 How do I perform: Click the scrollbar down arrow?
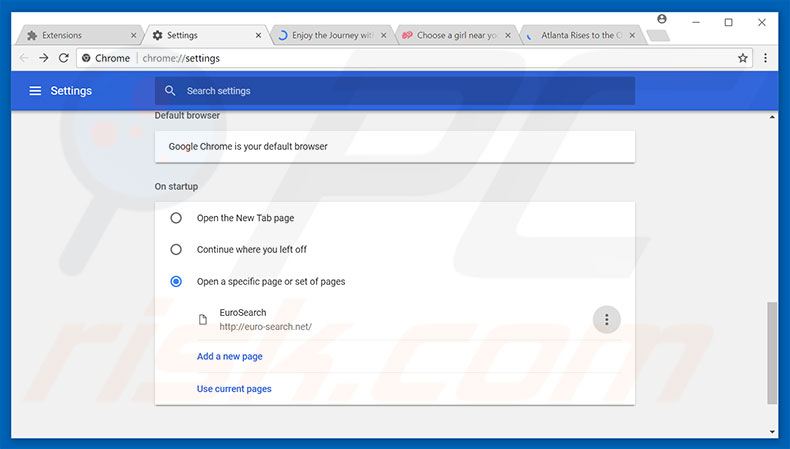coord(772,432)
